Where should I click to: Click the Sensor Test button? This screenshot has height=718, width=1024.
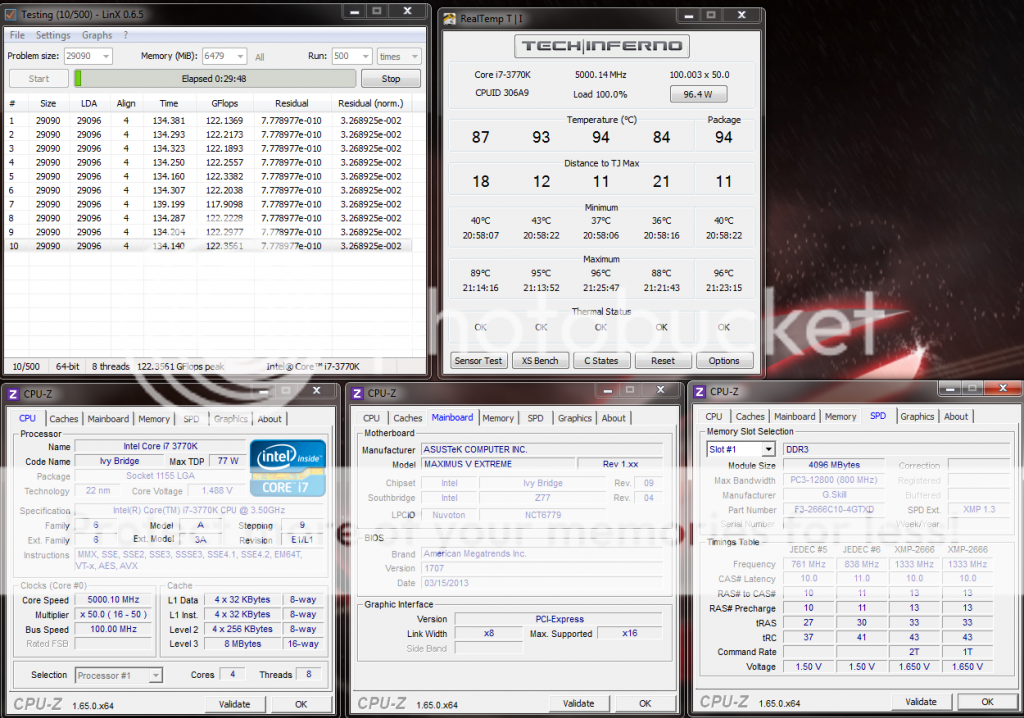pyautogui.click(x=479, y=360)
